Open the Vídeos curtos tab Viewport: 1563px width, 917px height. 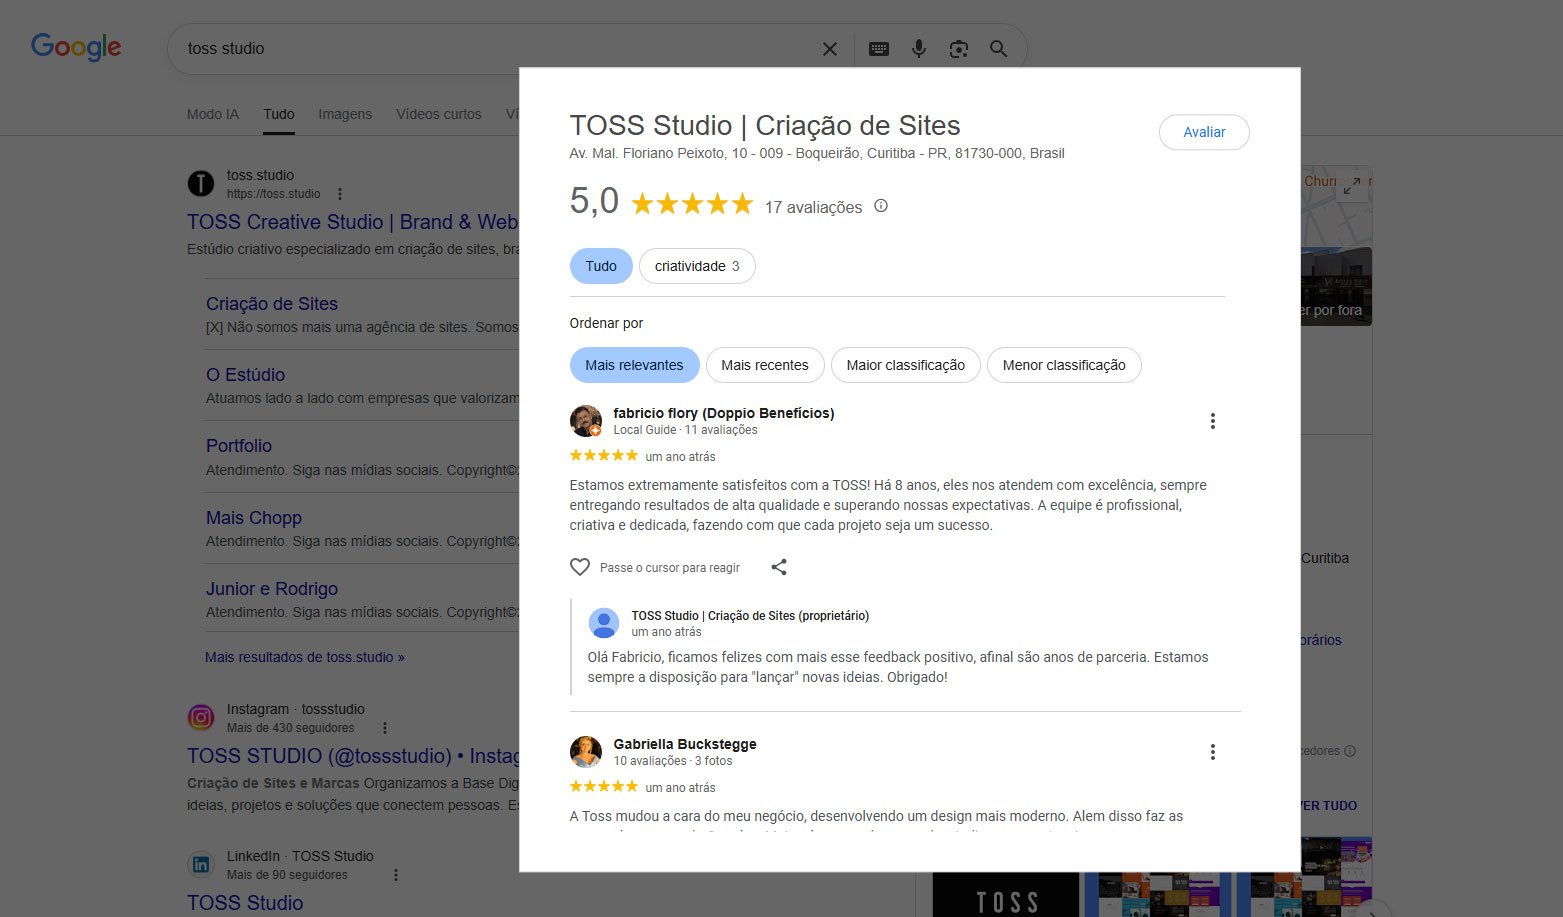coord(439,114)
